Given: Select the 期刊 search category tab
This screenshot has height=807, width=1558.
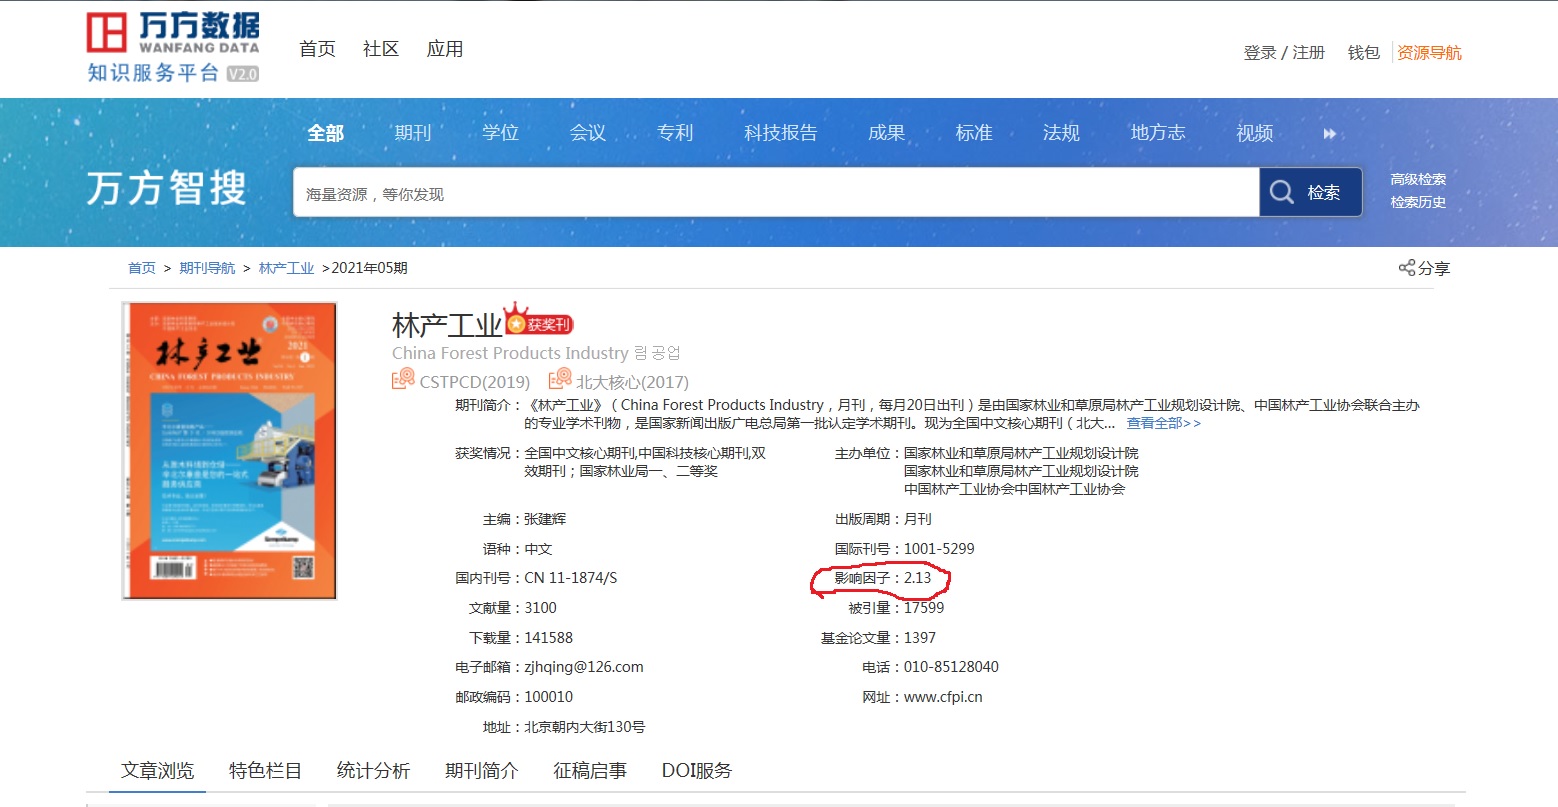Looking at the screenshot, I should pyautogui.click(x=413, y=133).
